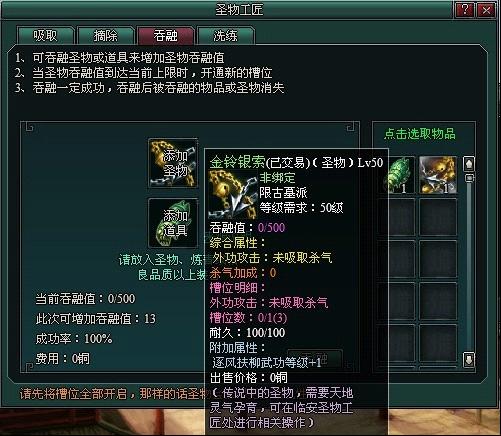Click the 当前吞融值 0/500 text
Viewport: 501px width, 436px height.
point(85,299)
